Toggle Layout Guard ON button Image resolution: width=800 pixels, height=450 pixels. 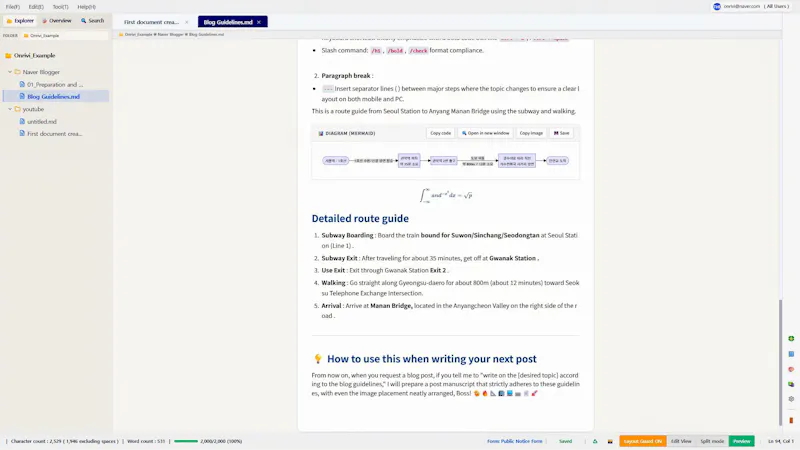(x=642, y=441)
